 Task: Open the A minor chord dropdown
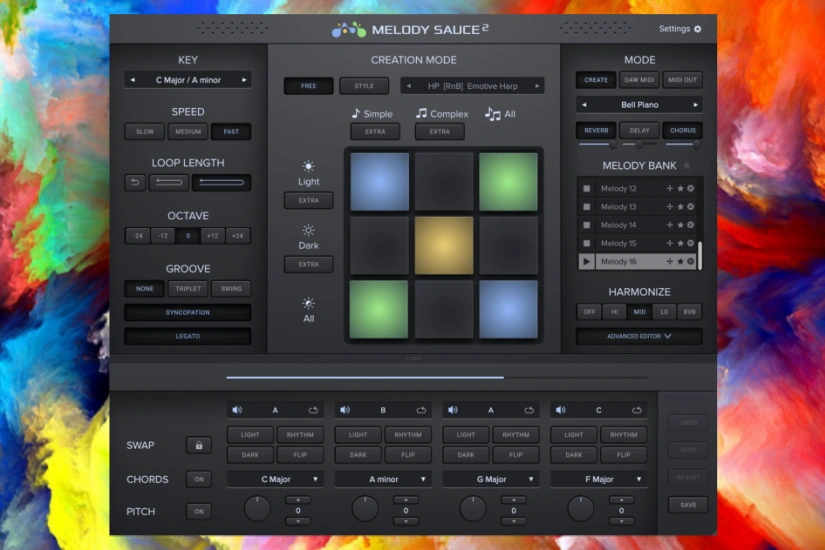[383, 479]
